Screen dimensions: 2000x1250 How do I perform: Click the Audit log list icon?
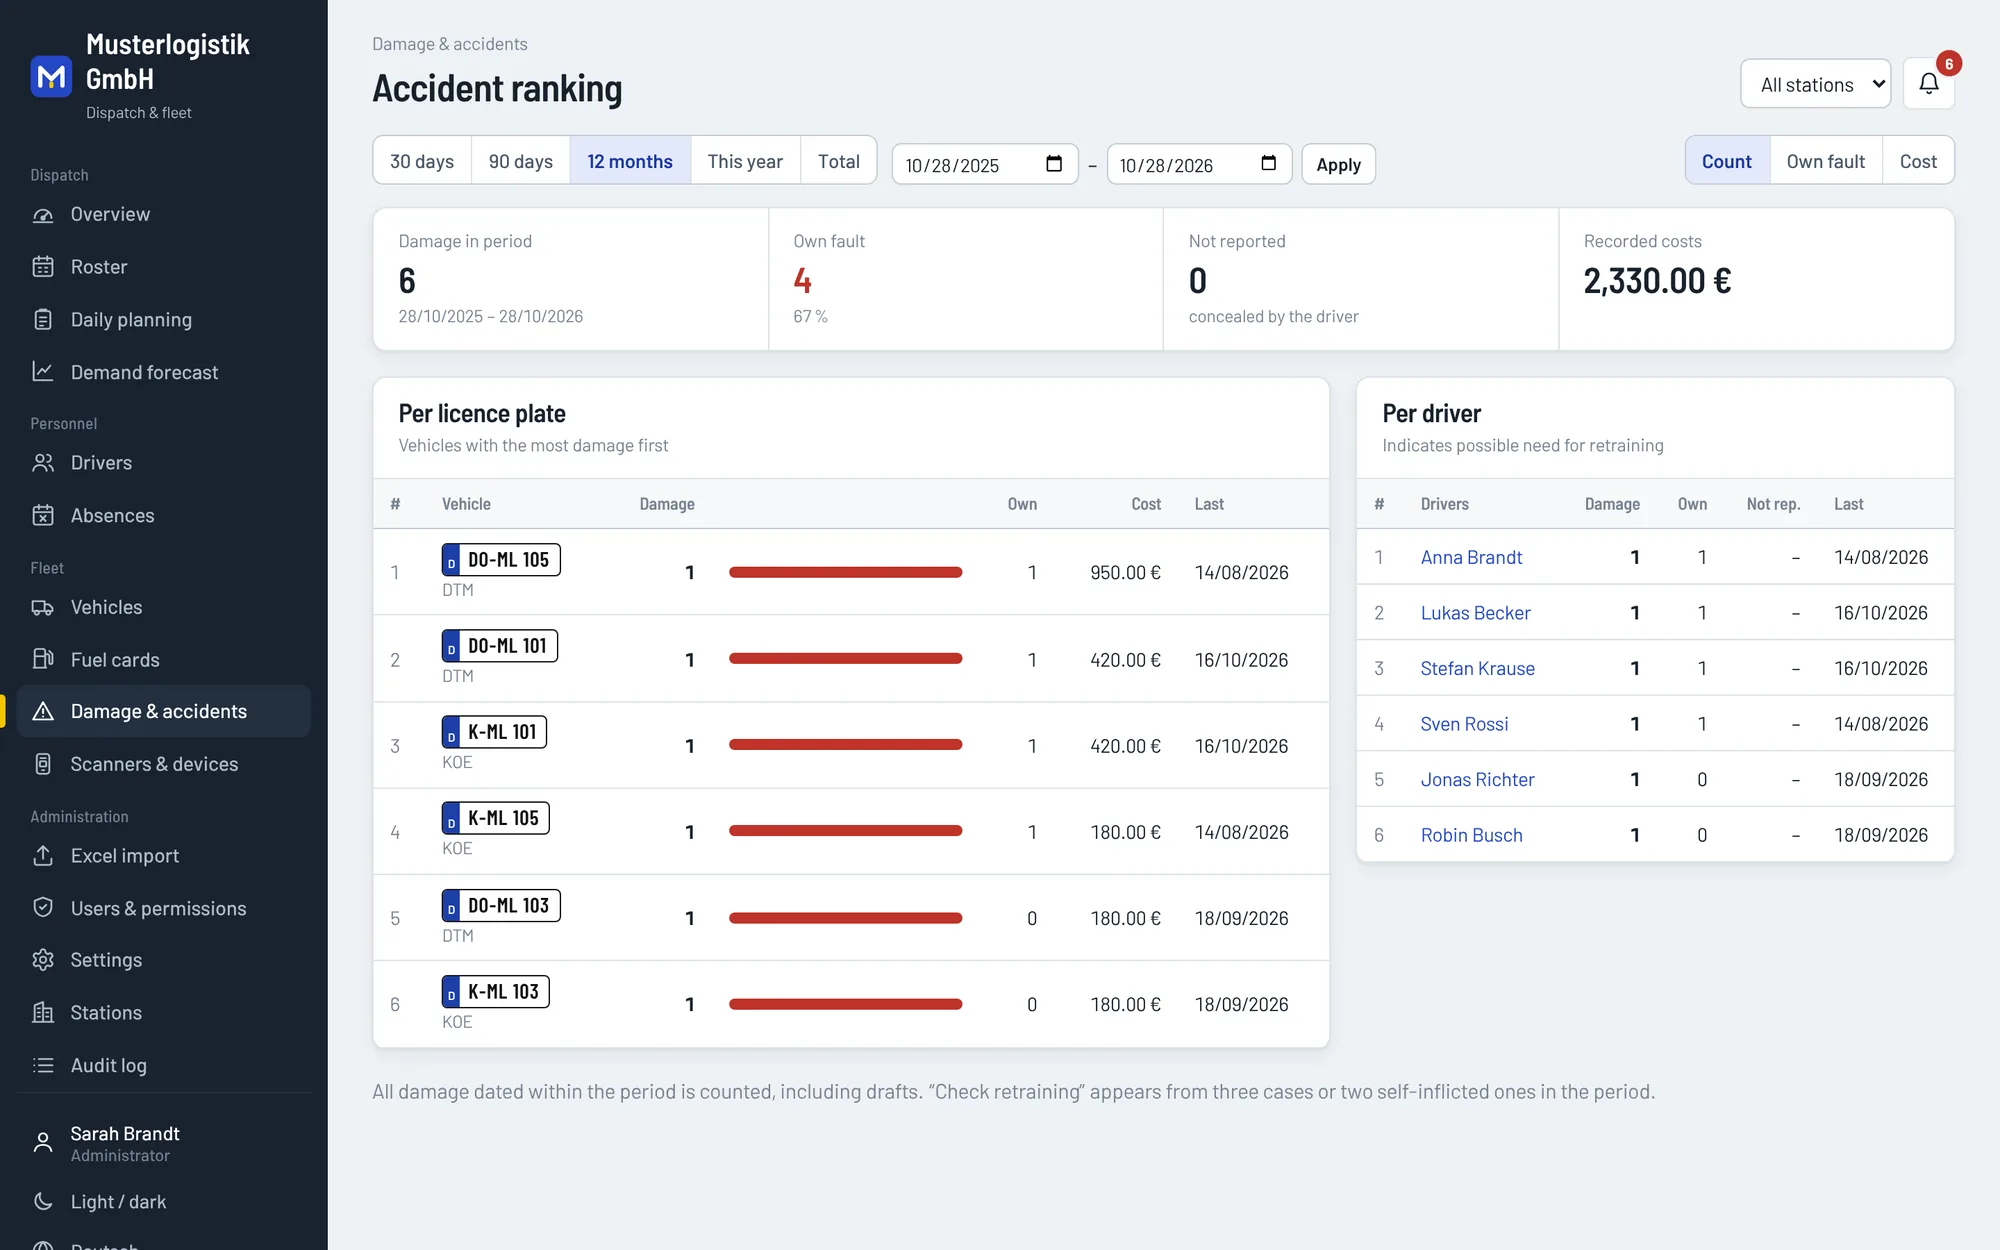click(43, 1066)
